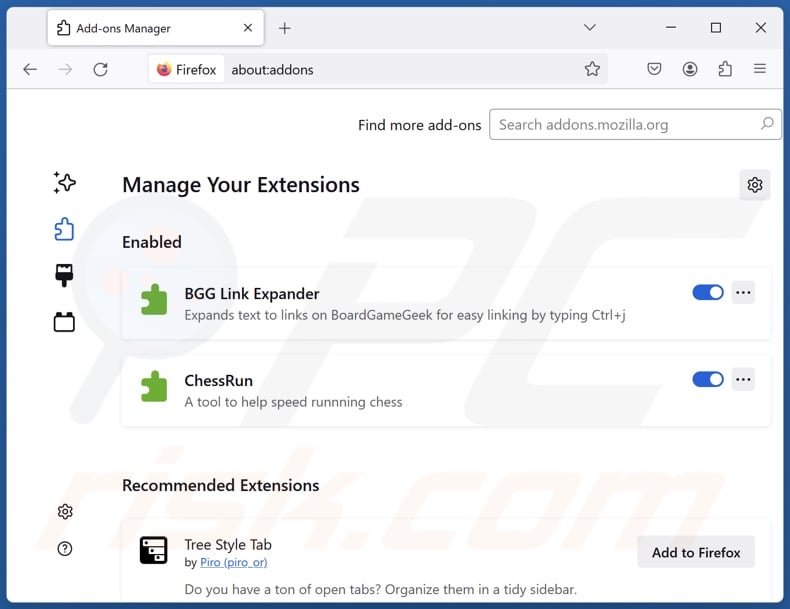This screenshot has width=790, height=609.
Task: Open the Plugins sidebar category
Action: pyautogui.click(x=65, y=322)
